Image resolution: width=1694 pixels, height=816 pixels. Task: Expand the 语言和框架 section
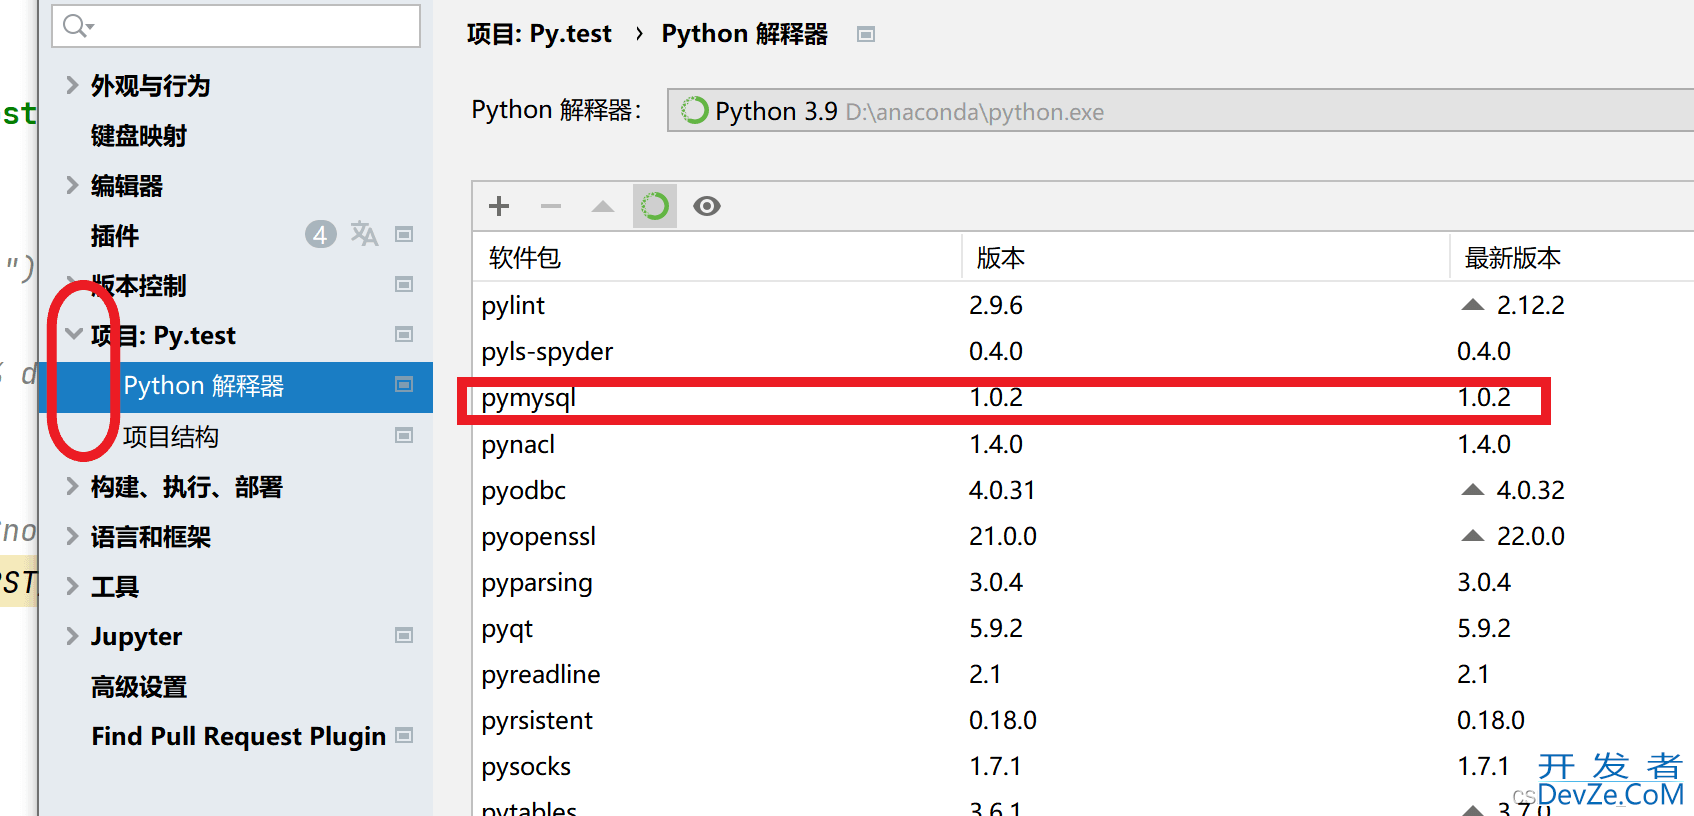[72, 536]
